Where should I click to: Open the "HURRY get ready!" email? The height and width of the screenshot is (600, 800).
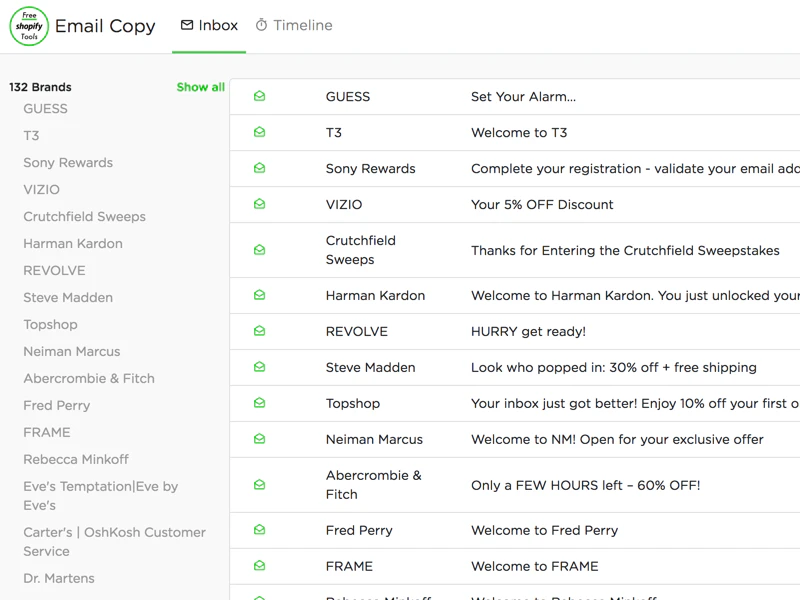pos(528,332)
